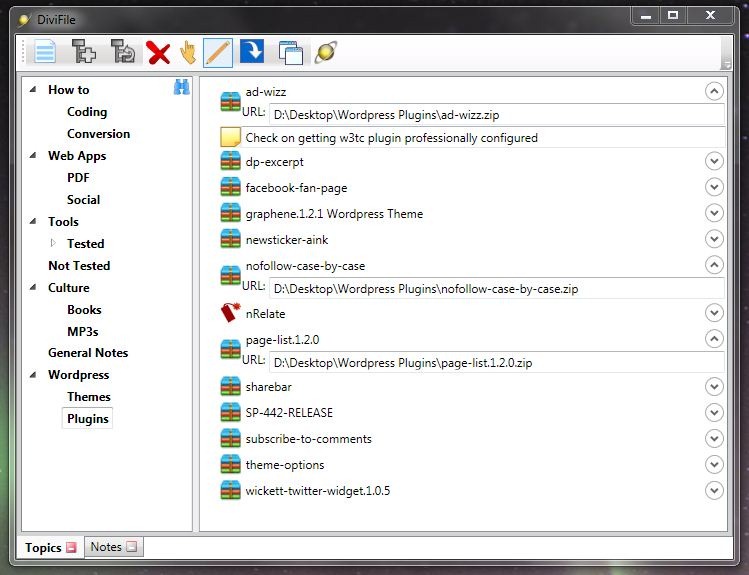Image resolution: width=749 pixels, height=575 pixels.
Task: Select the hand pointer tool
Action: tap(188, 52)
